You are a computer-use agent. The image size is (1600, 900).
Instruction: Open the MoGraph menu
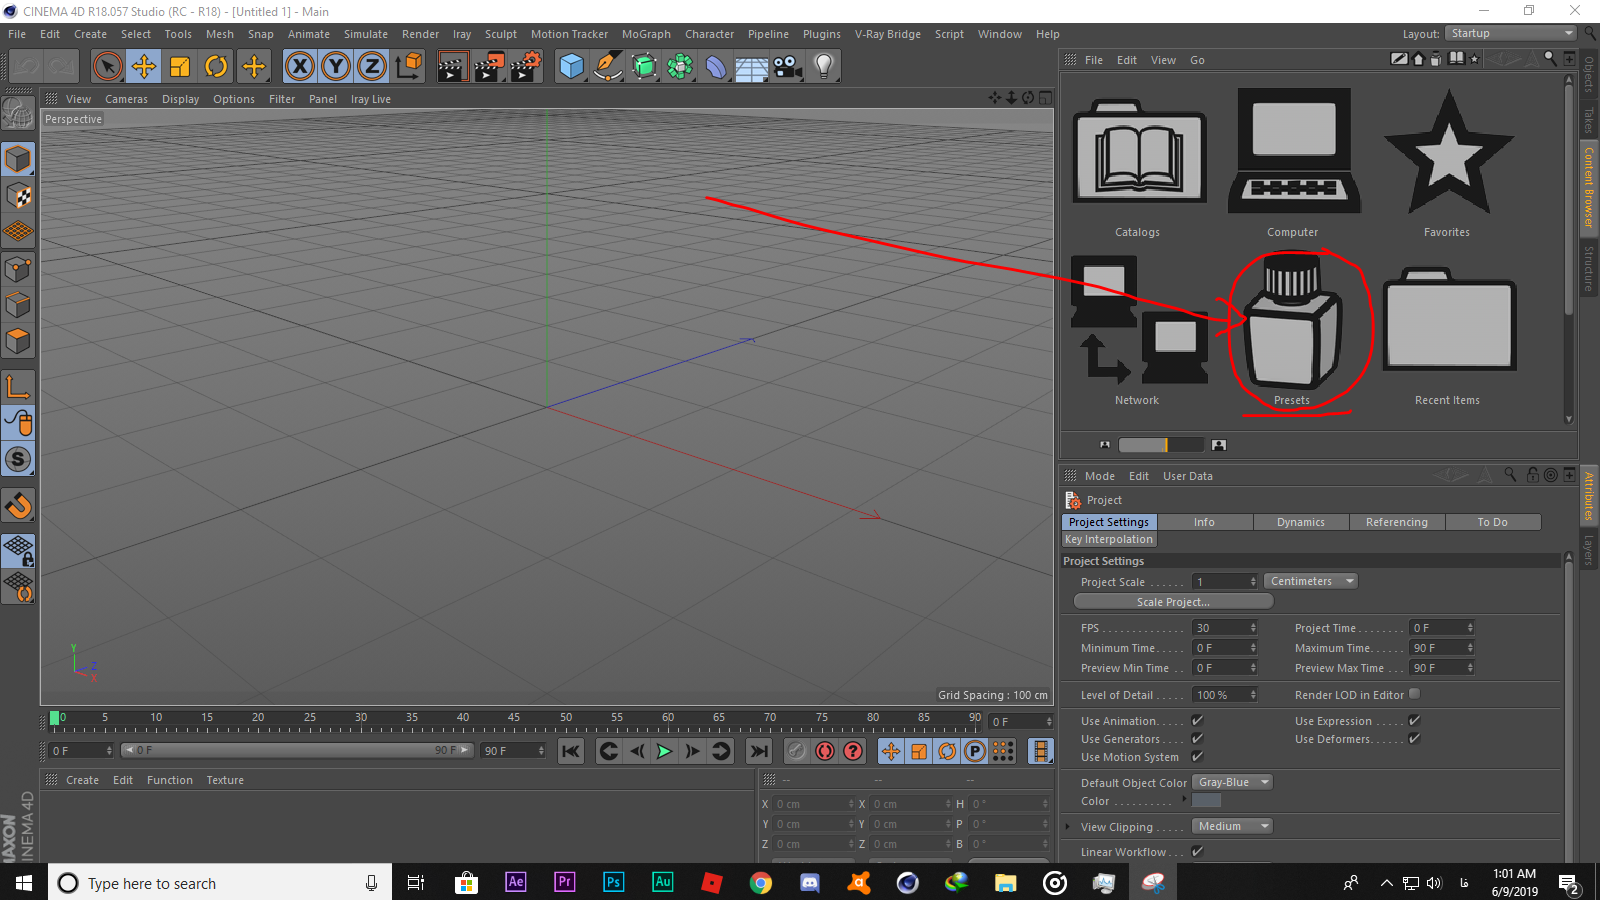click(x=646, y=34)
